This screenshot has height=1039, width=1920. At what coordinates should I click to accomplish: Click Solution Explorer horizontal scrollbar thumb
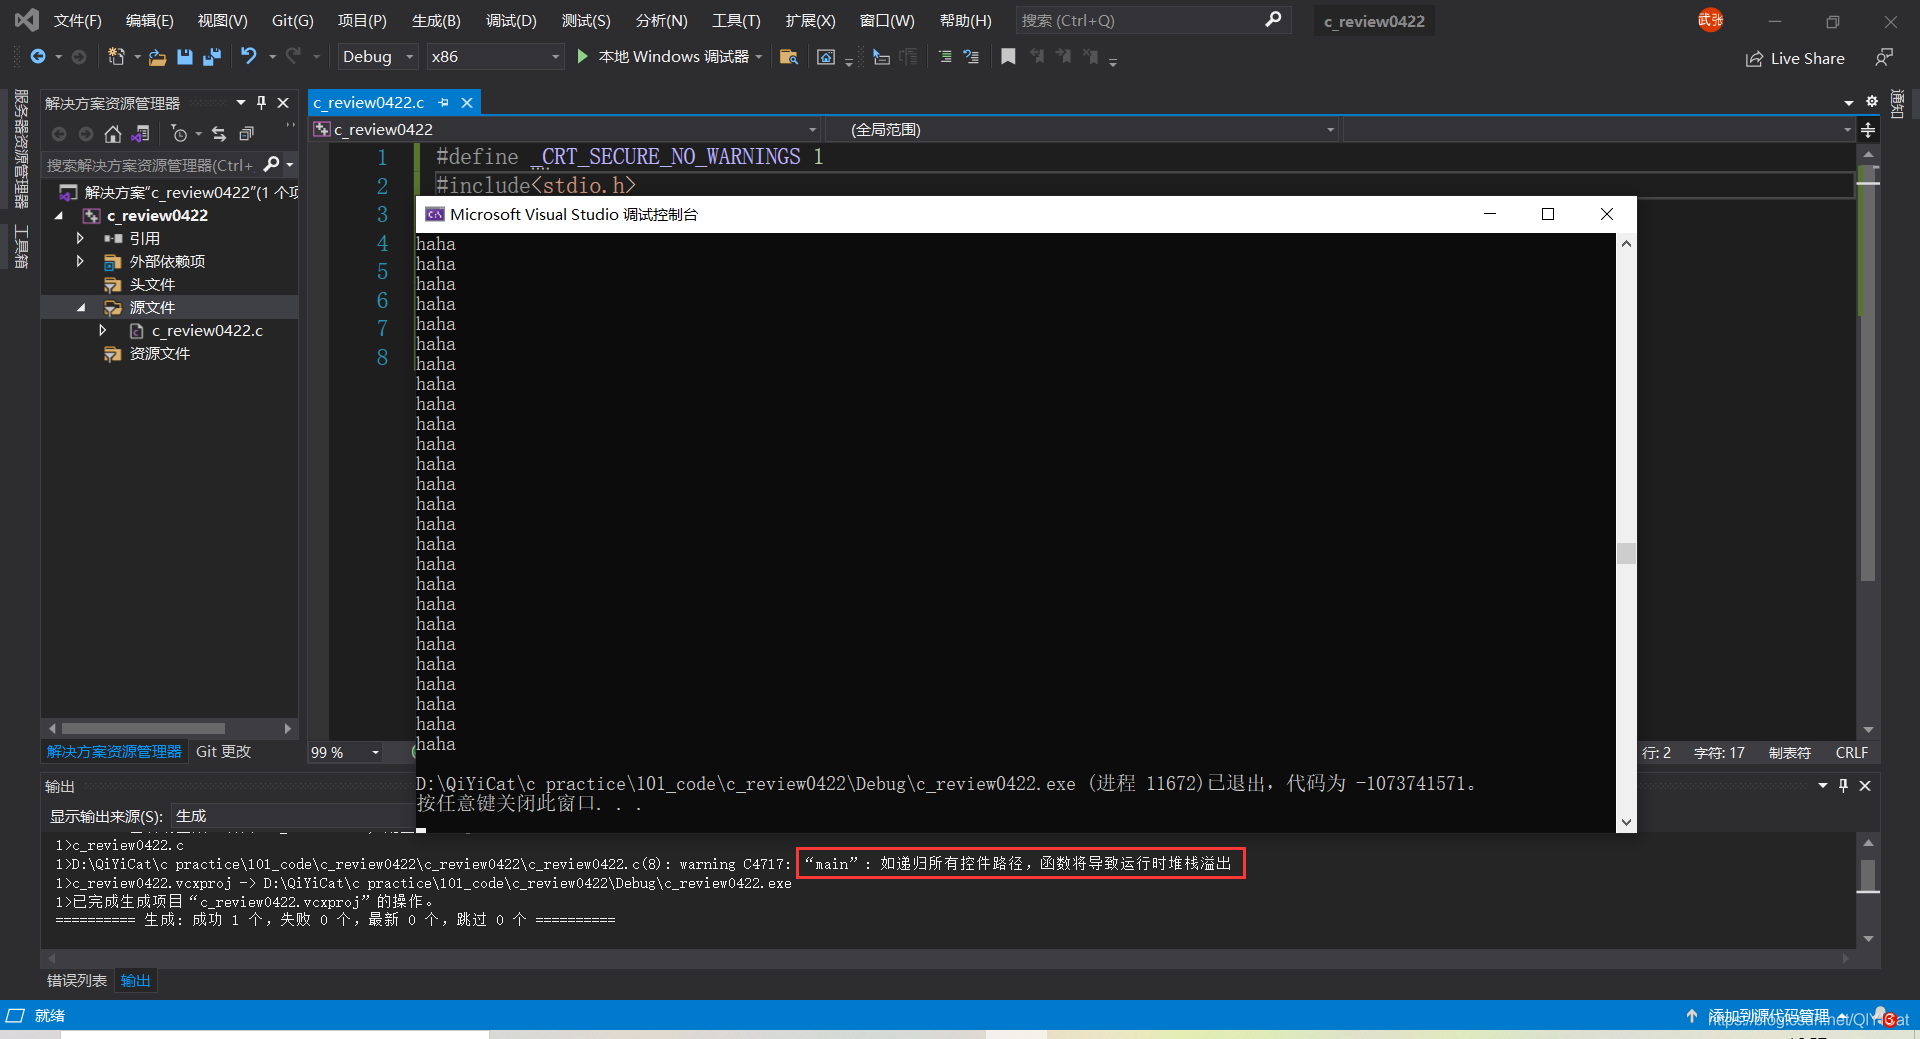(x=143, y=728)
